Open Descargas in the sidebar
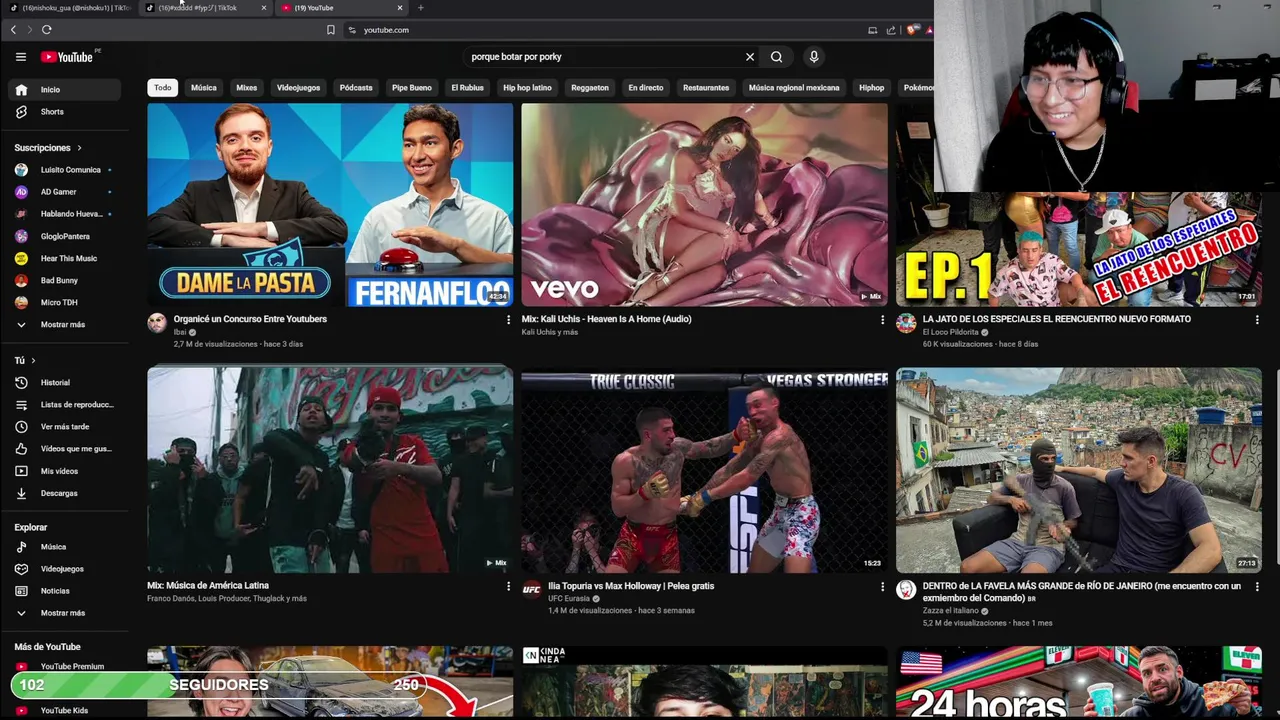The width and height of the screenshot is (1280, 720). pos(64,493)
